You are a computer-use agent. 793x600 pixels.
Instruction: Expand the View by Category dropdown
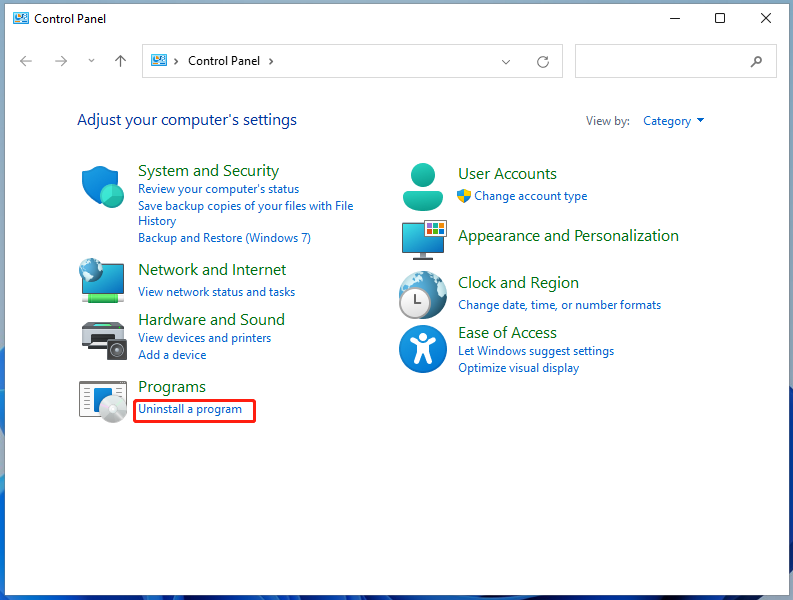[x=673, y=121]
